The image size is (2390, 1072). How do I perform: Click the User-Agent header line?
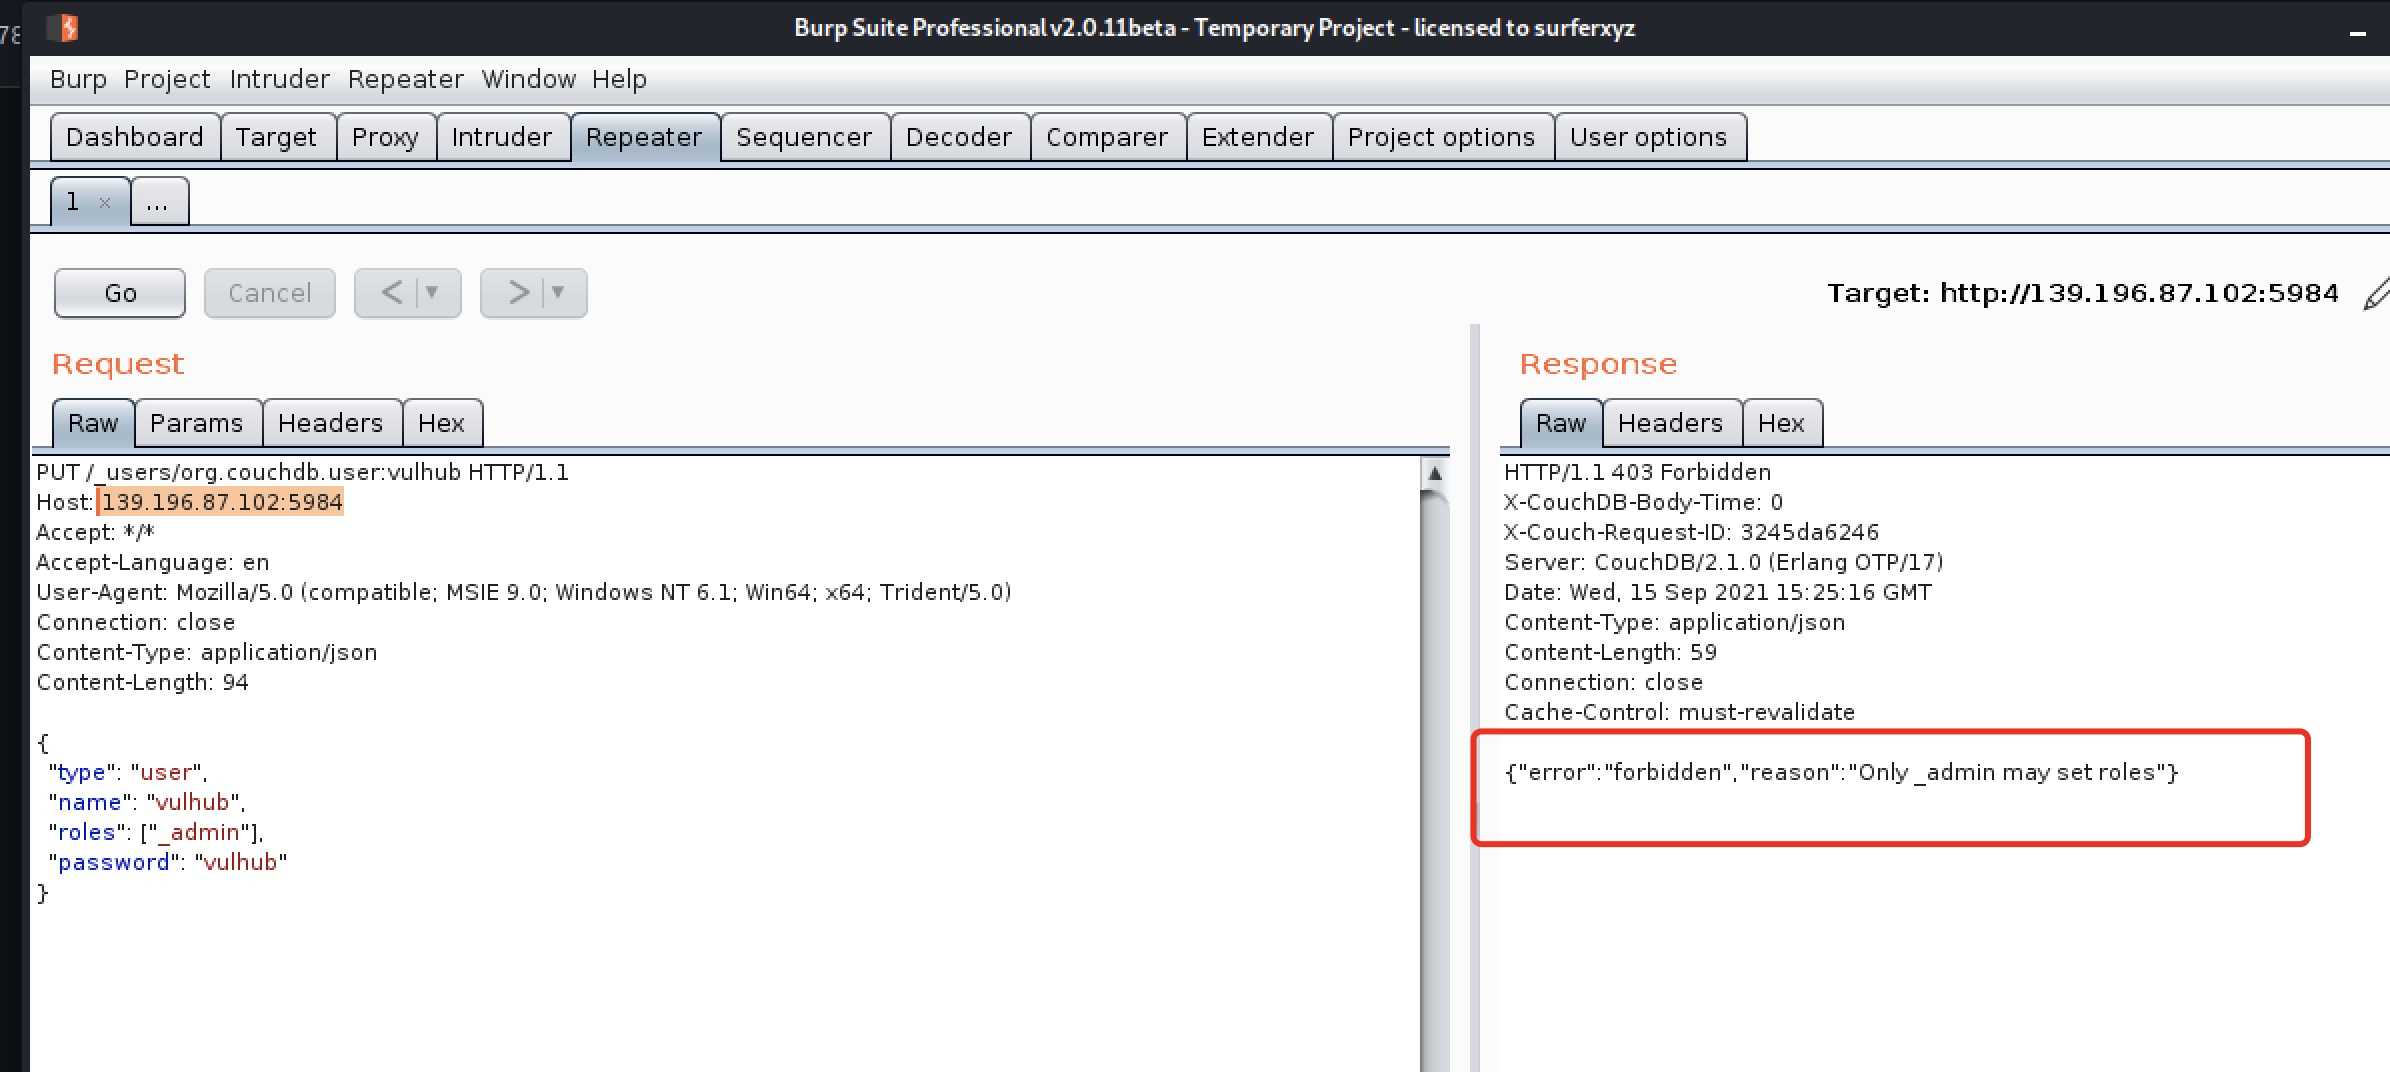click(x=524, y=592)
